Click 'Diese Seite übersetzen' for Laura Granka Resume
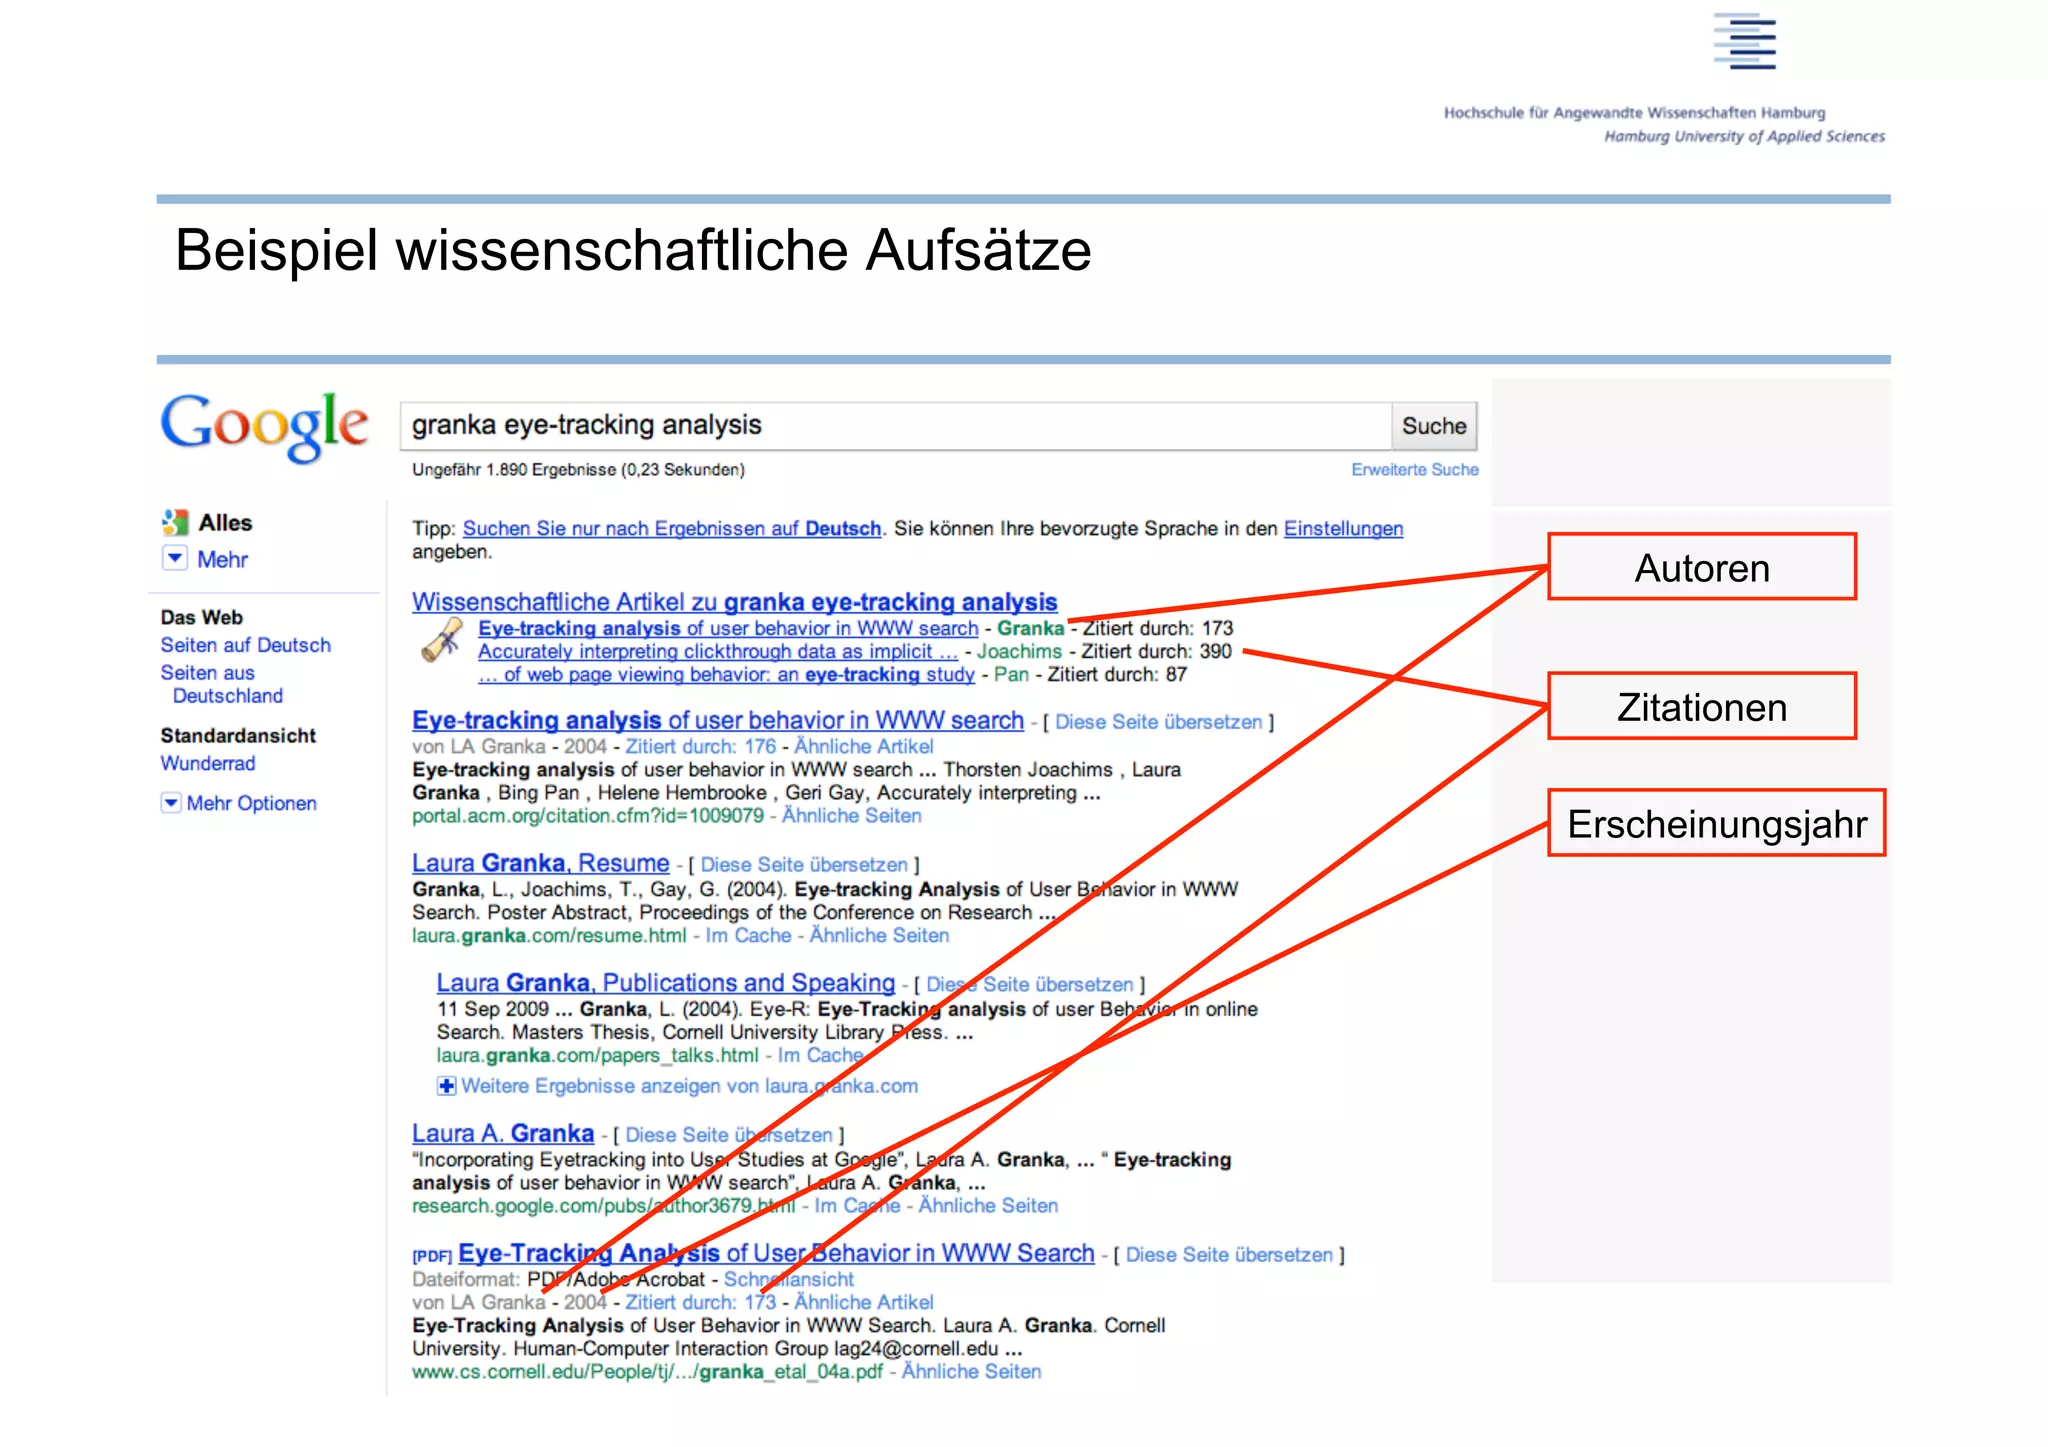The width and height of the screenshot is (2048, 1447). (x=804, y=864)
